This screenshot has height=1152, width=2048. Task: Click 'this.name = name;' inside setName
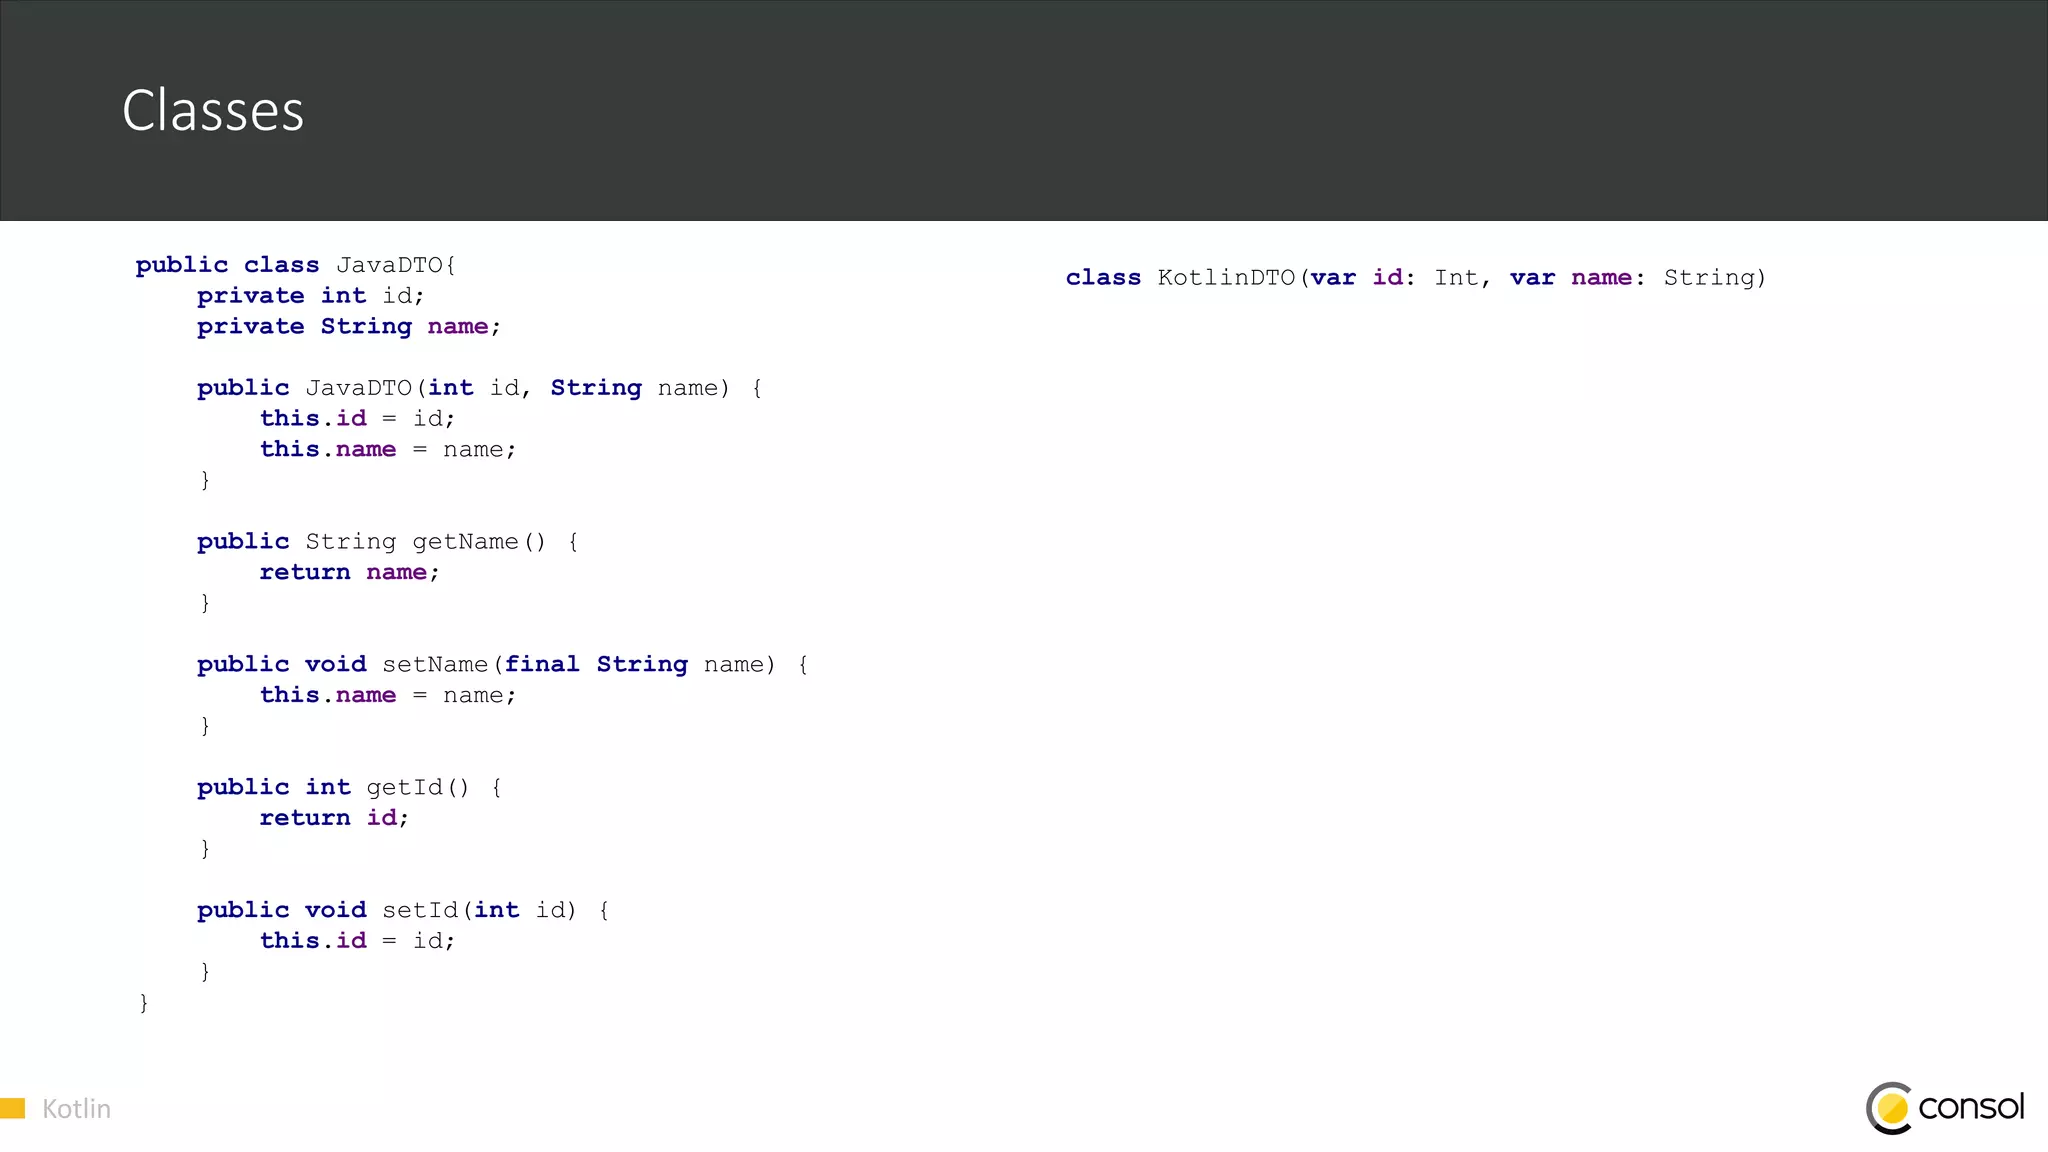coord(388,696)
